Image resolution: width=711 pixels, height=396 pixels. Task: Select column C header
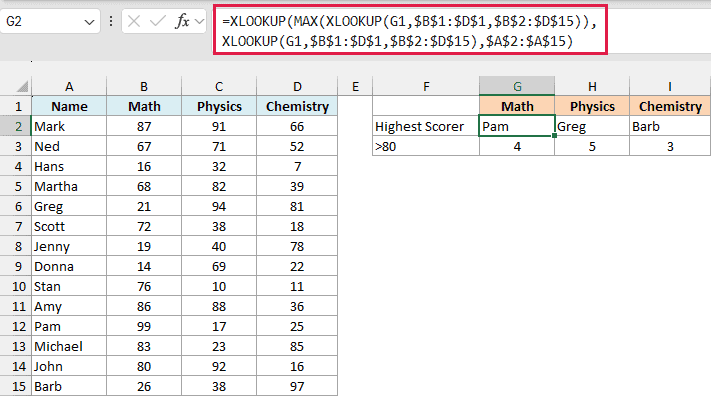coord(219,86)
